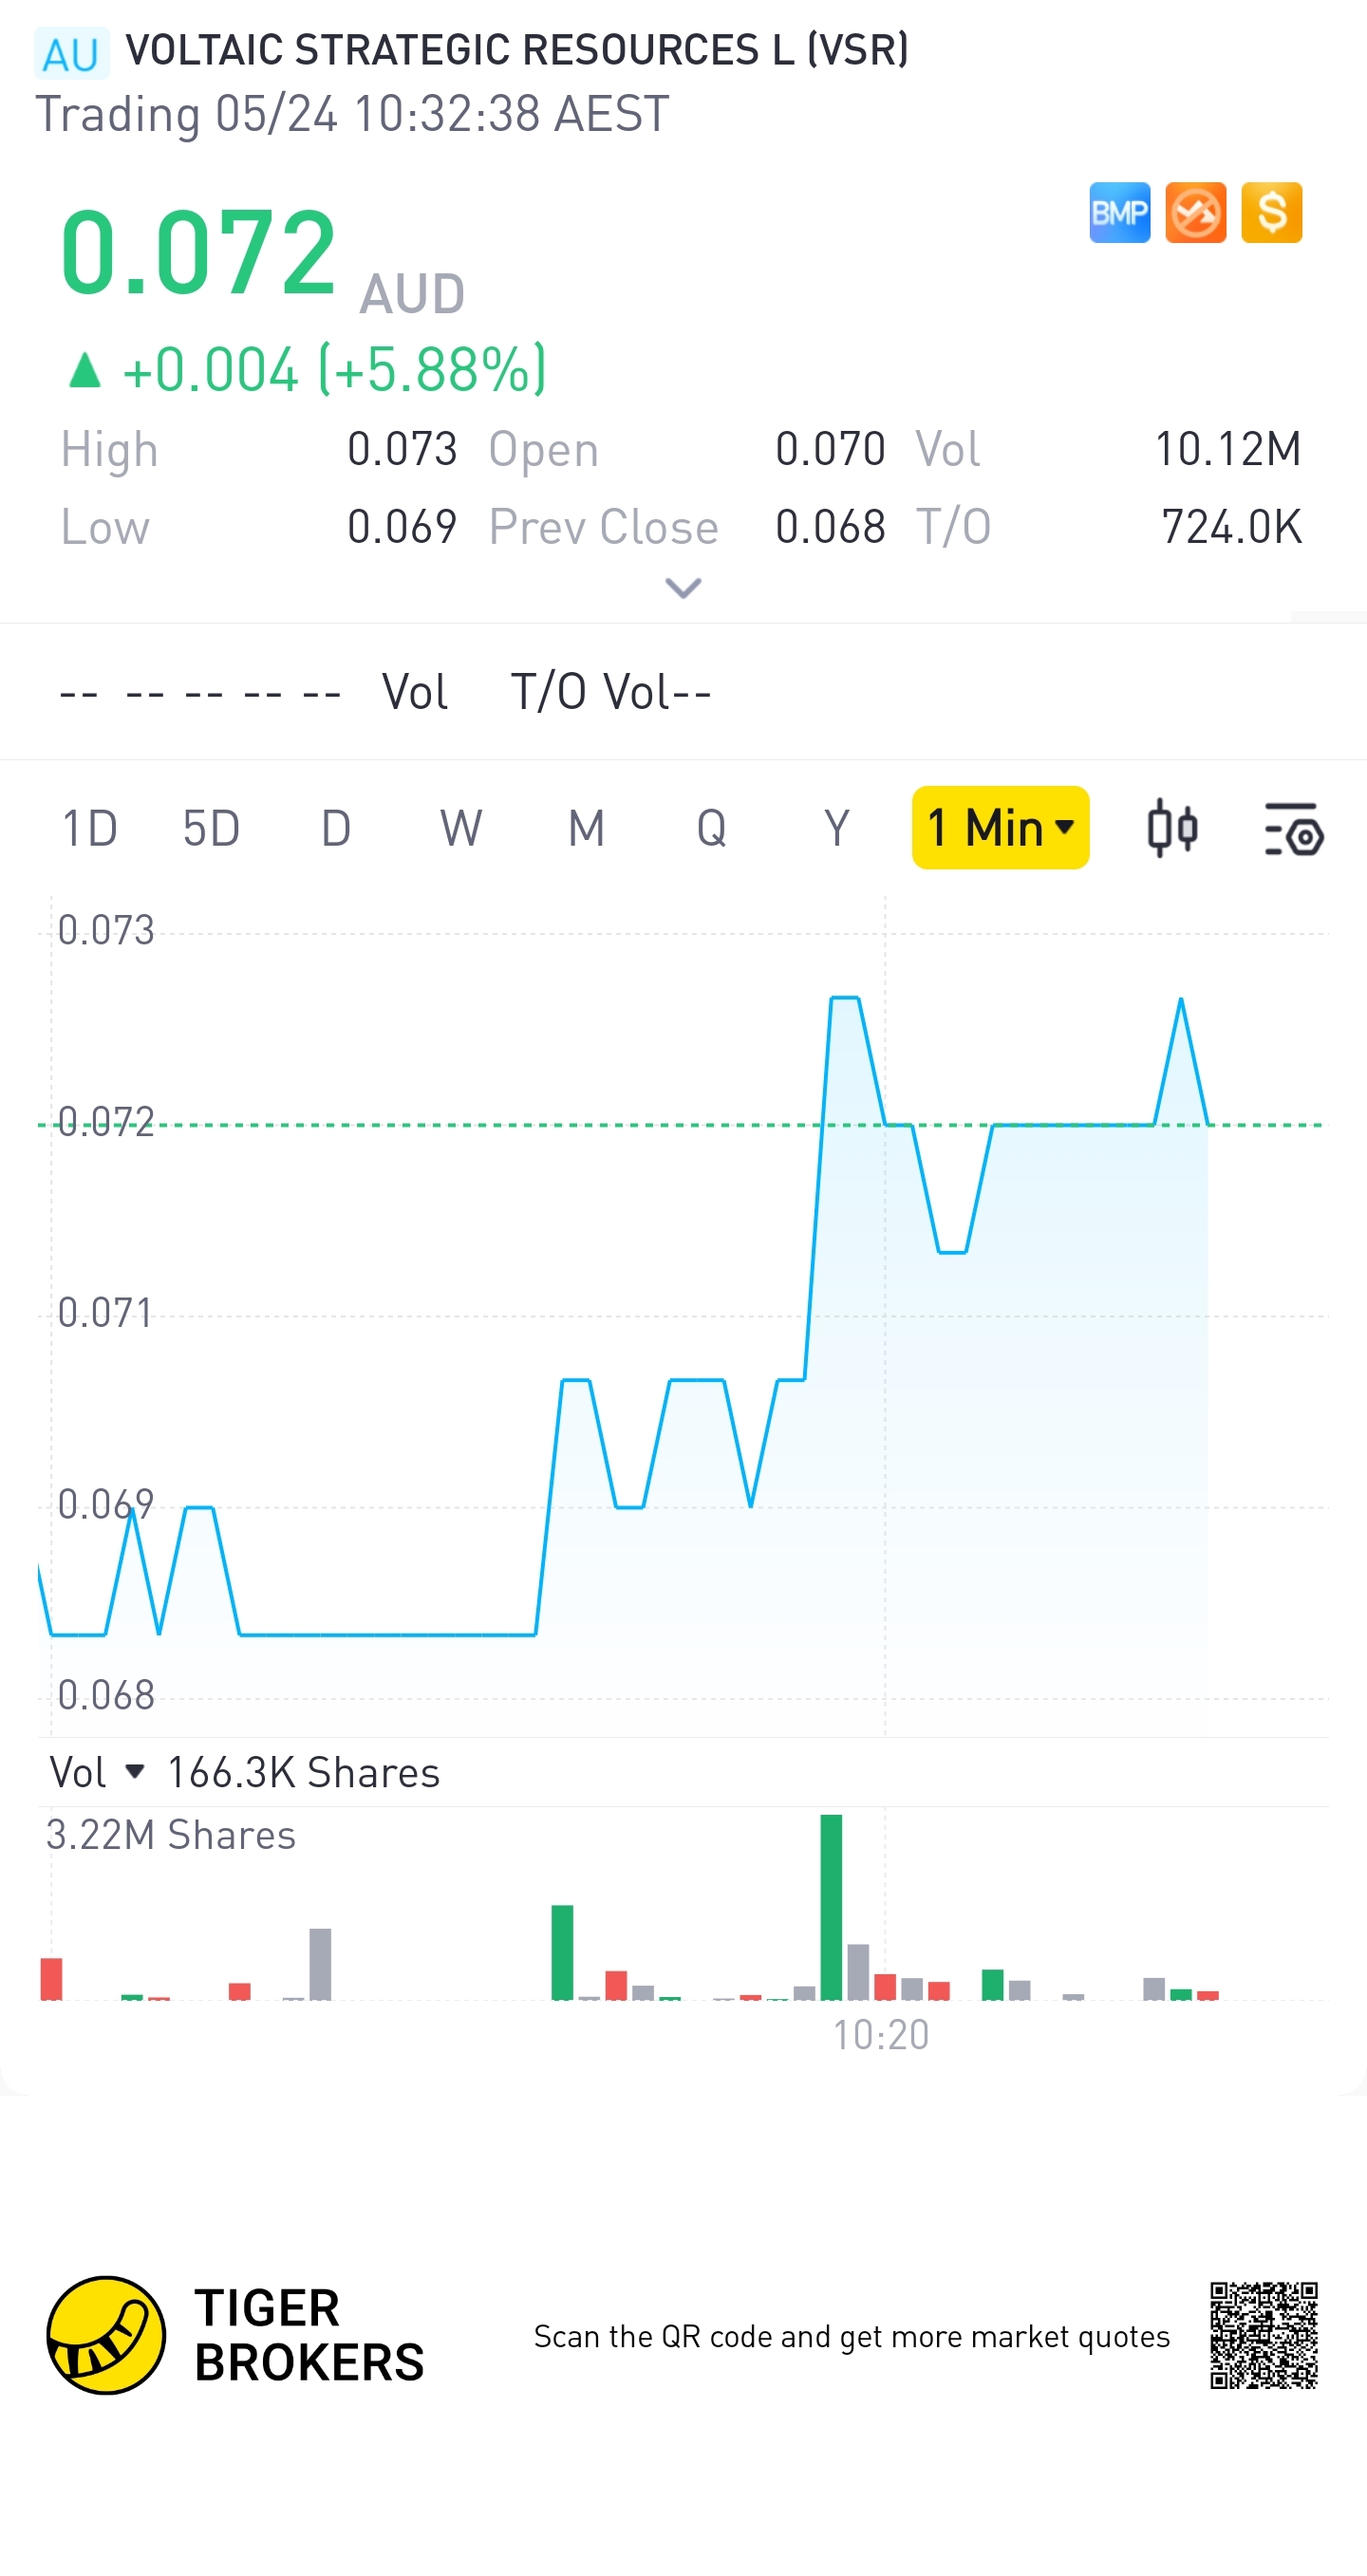Tap the orange no-shorting chart badge icon

[x=1195, y=213]
